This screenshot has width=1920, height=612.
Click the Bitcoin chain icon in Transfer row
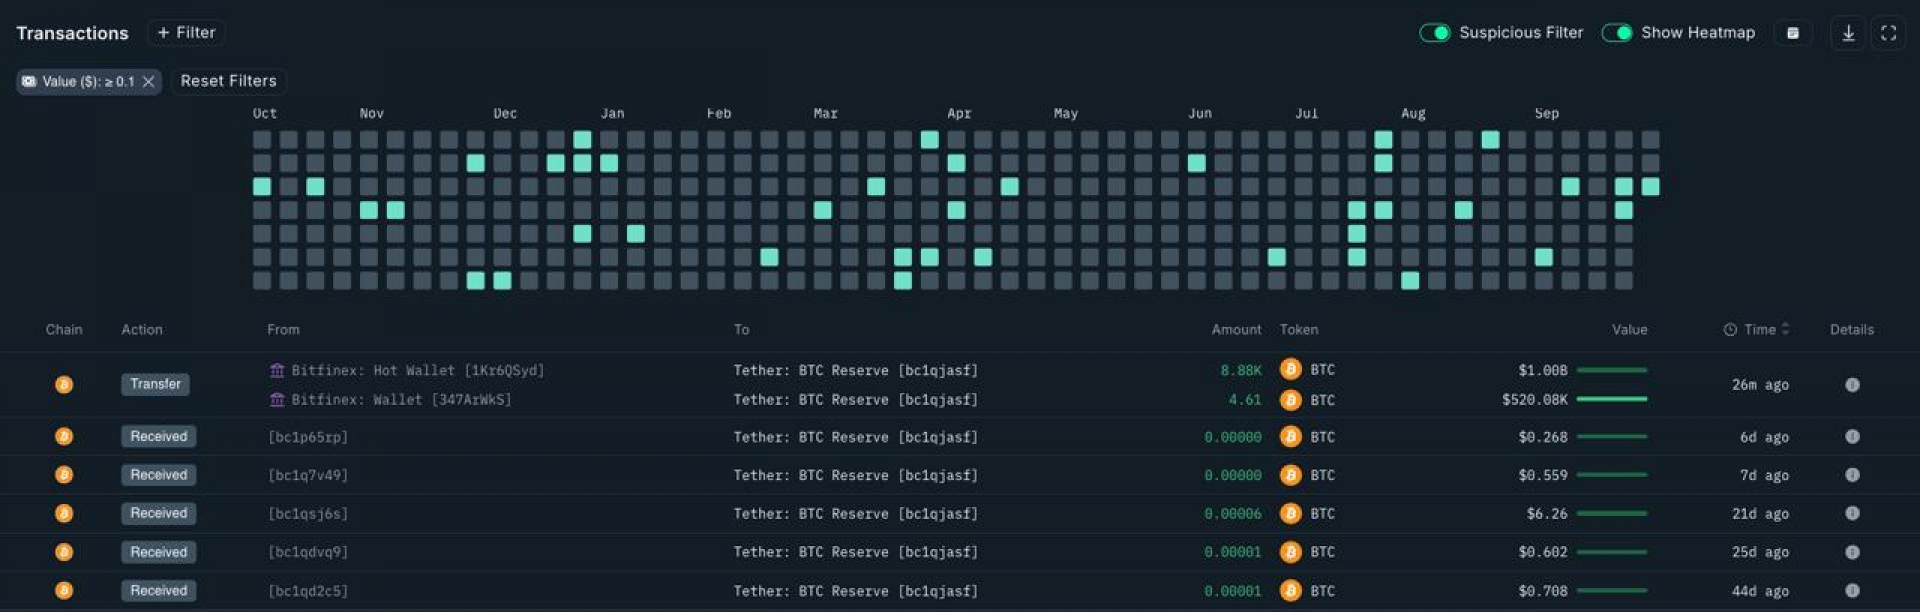[x=64, y=385]
